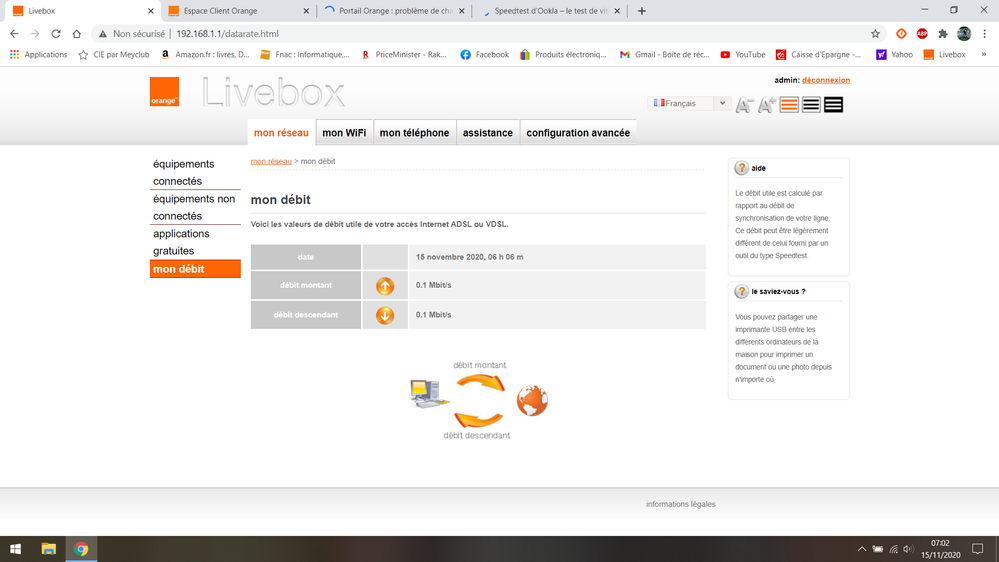This screenshot has width=999, height=562.
Task: Open File Explorer from the taskbar
Action: [x=48, y=549]
